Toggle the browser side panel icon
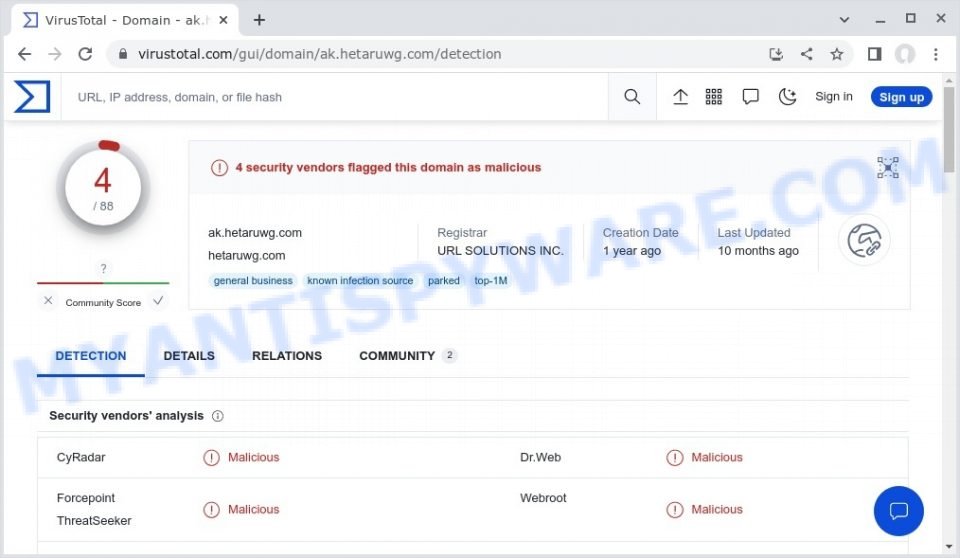 coord(874,54)
